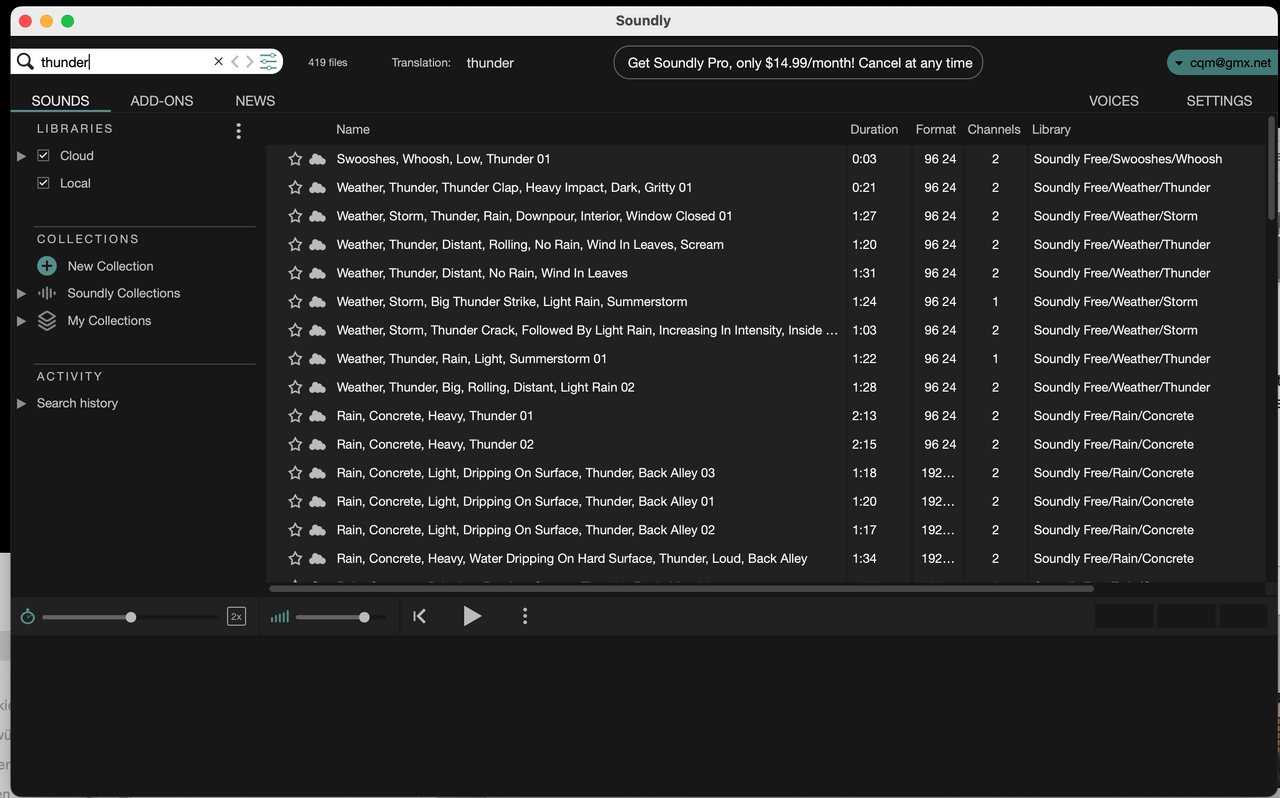Image resolution: width=1280 pixels, height=798 pixels.
Task: Skip back to start of sound
Action: click(x=420, y=616)
